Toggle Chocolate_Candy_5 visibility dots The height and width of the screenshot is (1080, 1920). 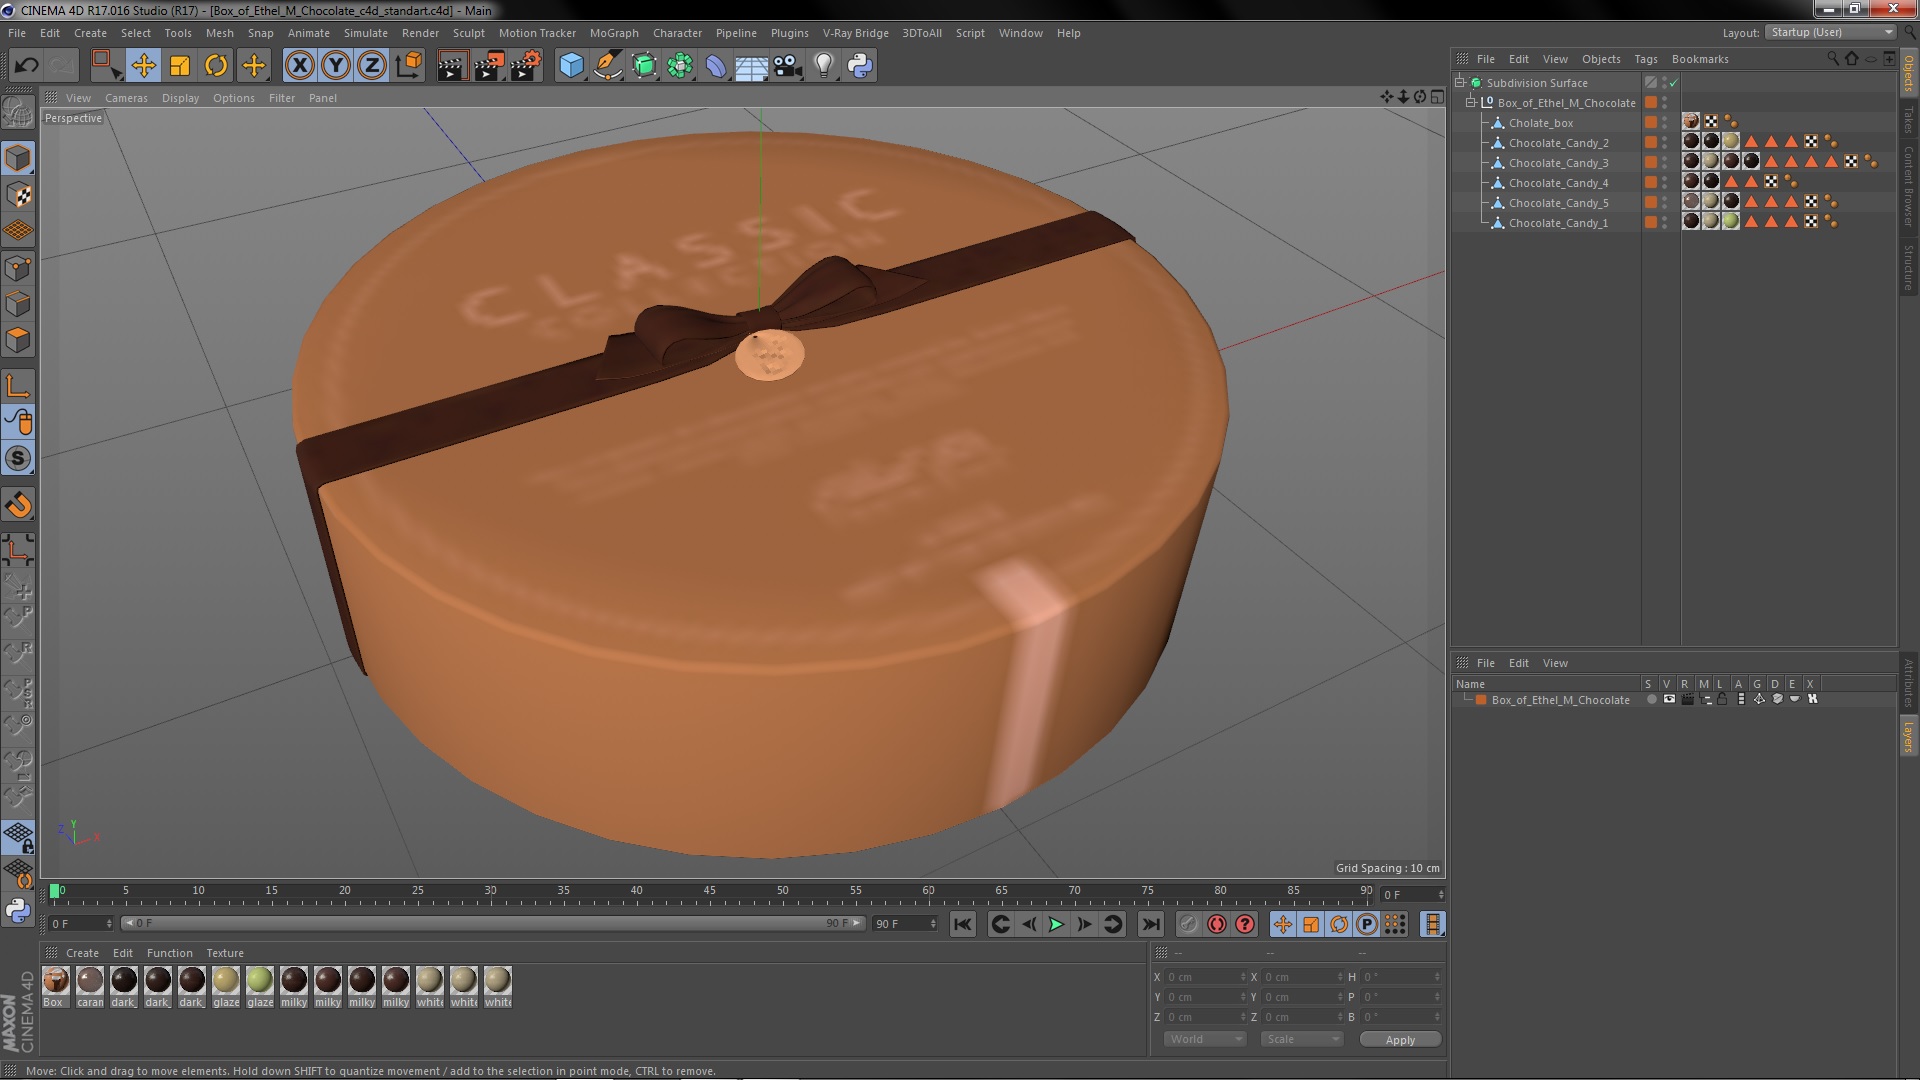point(1664,202)
